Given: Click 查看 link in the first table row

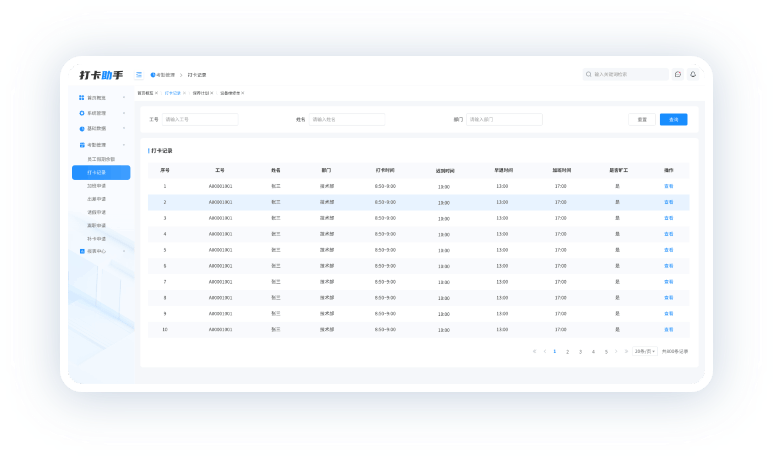Looking at the screenshot, I should pos(669,186).
